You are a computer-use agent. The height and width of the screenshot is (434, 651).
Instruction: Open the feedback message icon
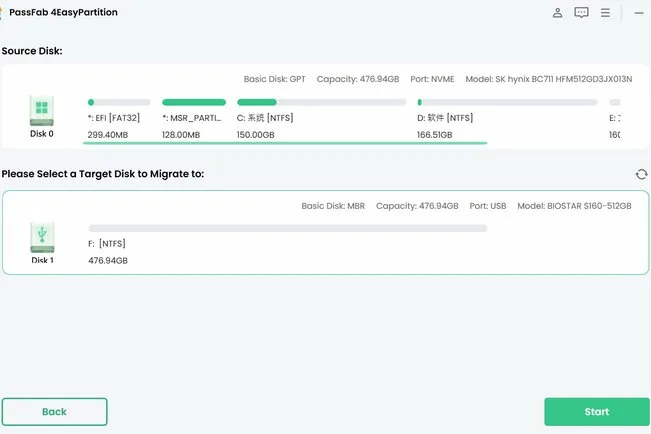pos(581,13)
